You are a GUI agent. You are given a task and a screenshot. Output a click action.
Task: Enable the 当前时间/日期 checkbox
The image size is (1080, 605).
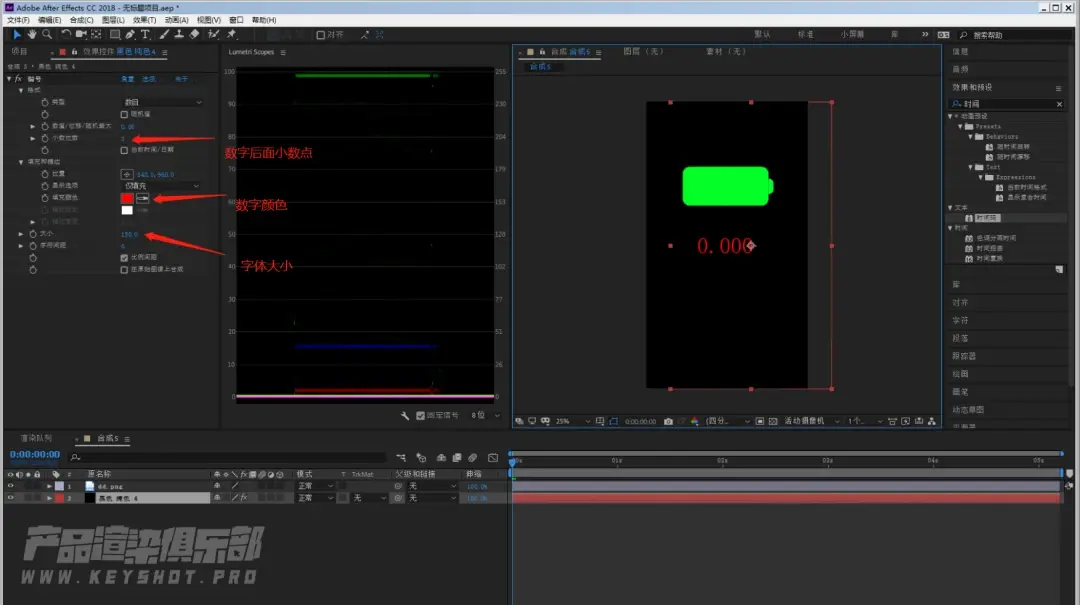point(125,150)
